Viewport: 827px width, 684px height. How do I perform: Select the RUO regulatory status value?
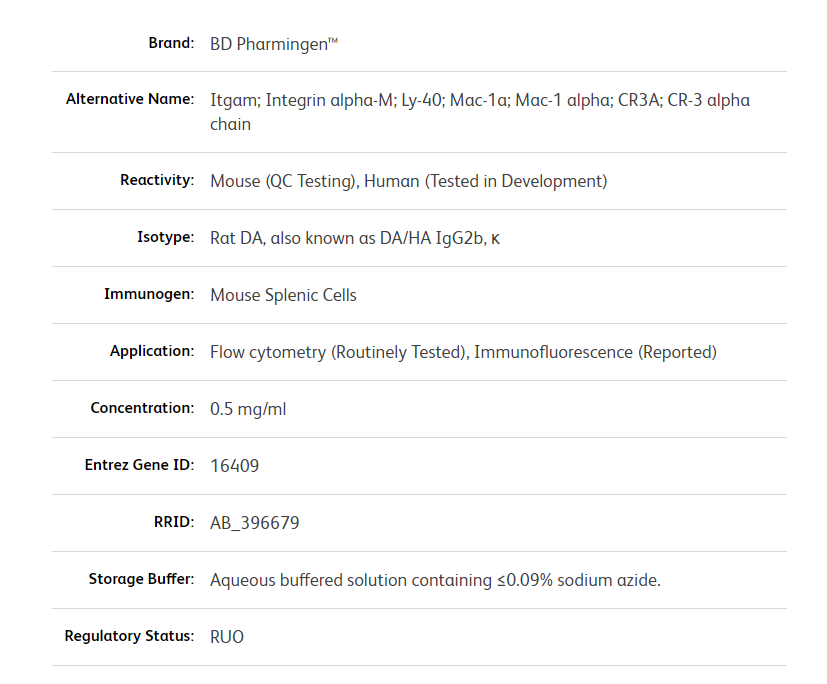coord(227,637)
